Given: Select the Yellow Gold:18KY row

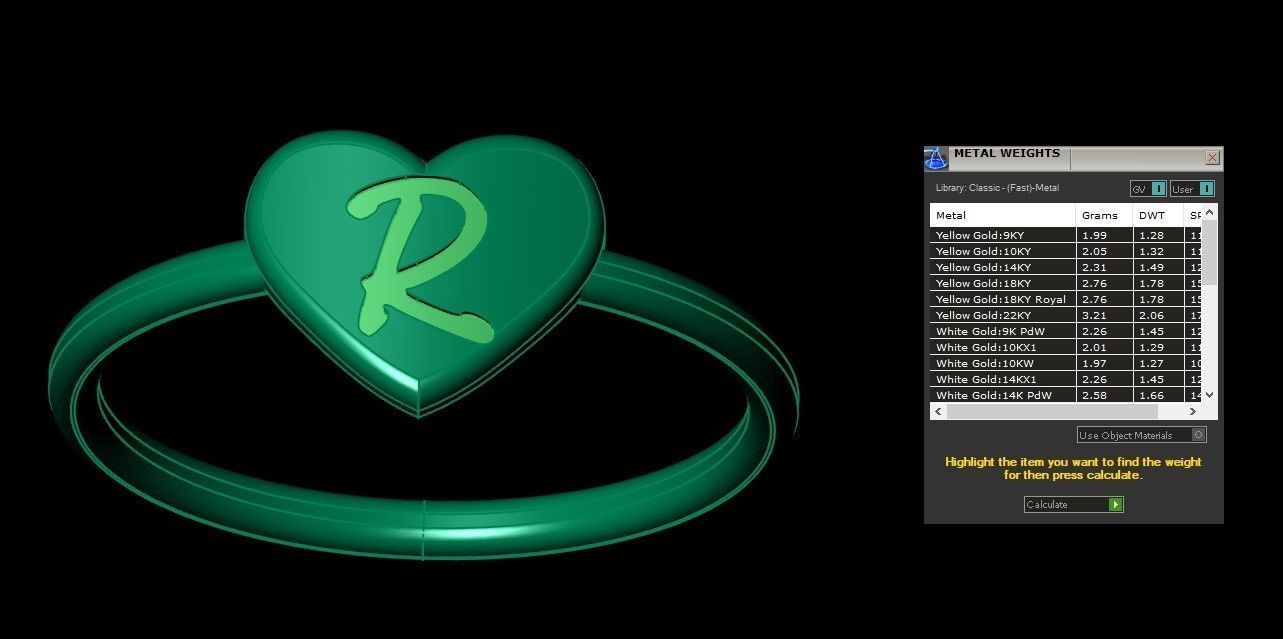Looking at the screenshot, I should coord(1066,283).
